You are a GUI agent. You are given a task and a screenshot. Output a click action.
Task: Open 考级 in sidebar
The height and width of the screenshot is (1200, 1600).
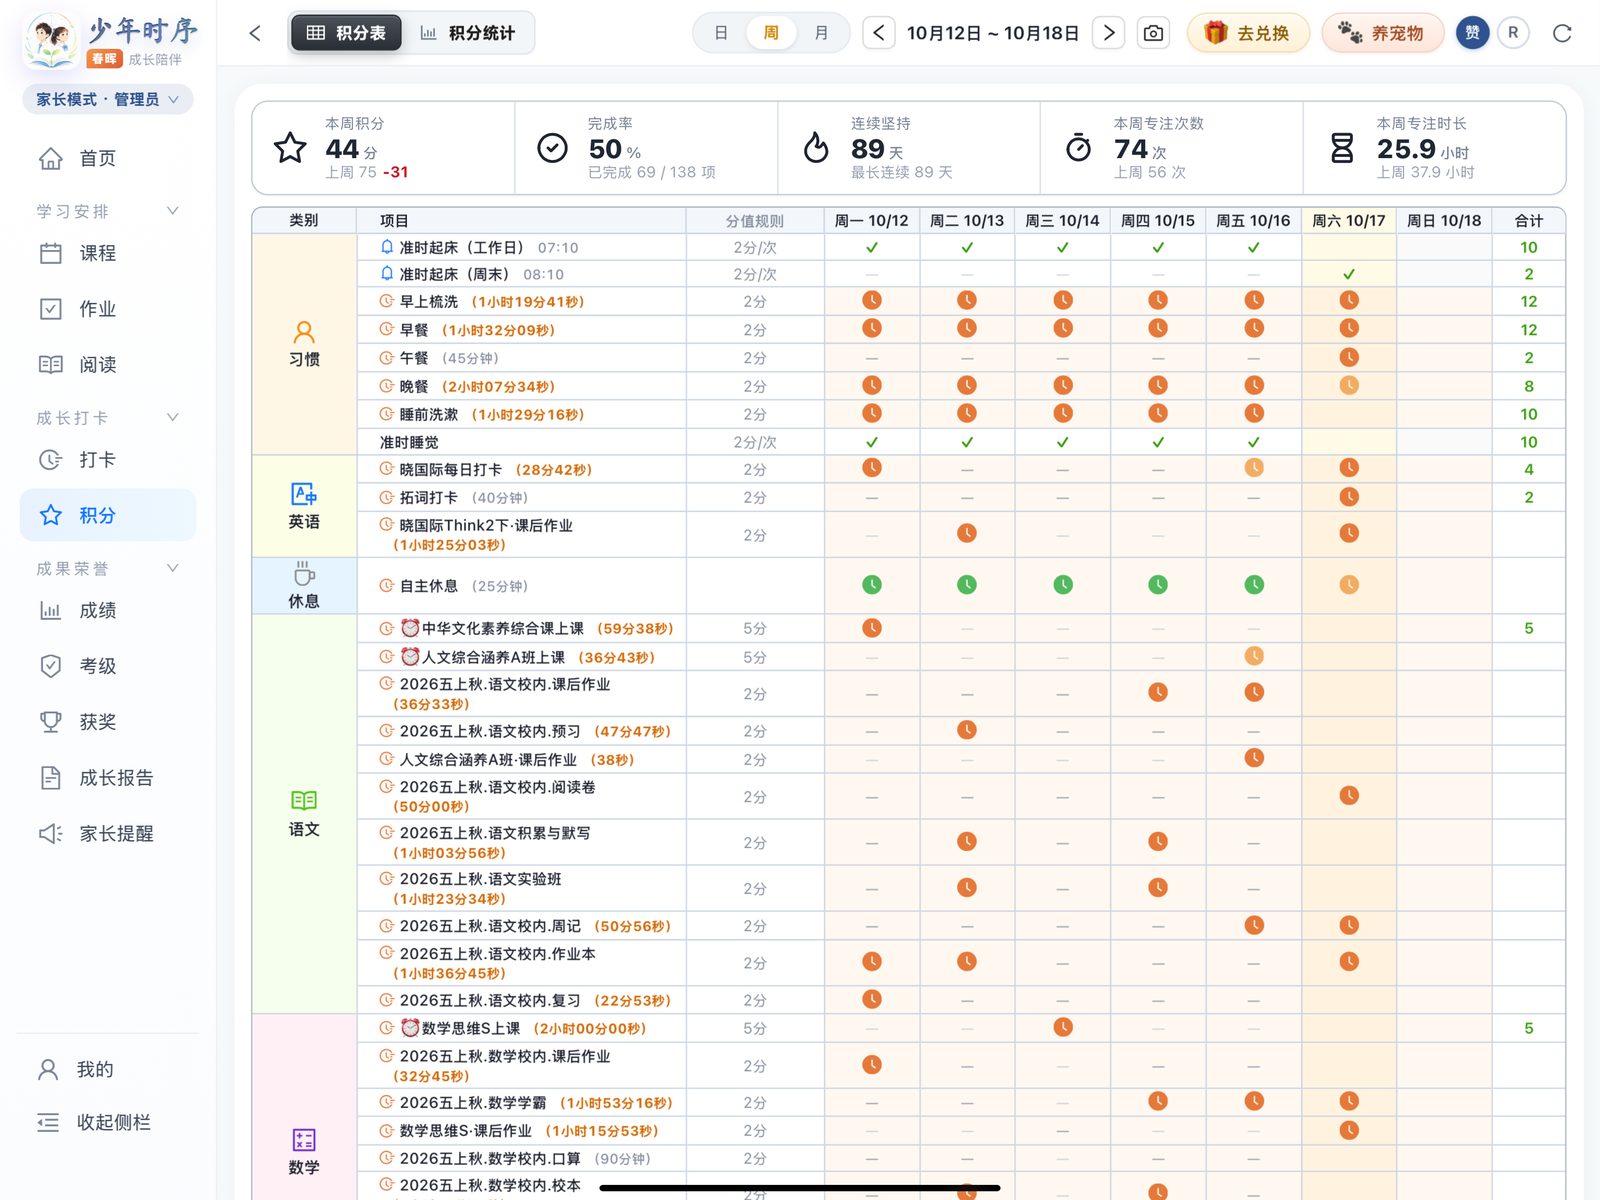pyautogui.click(x=107, y=666)
